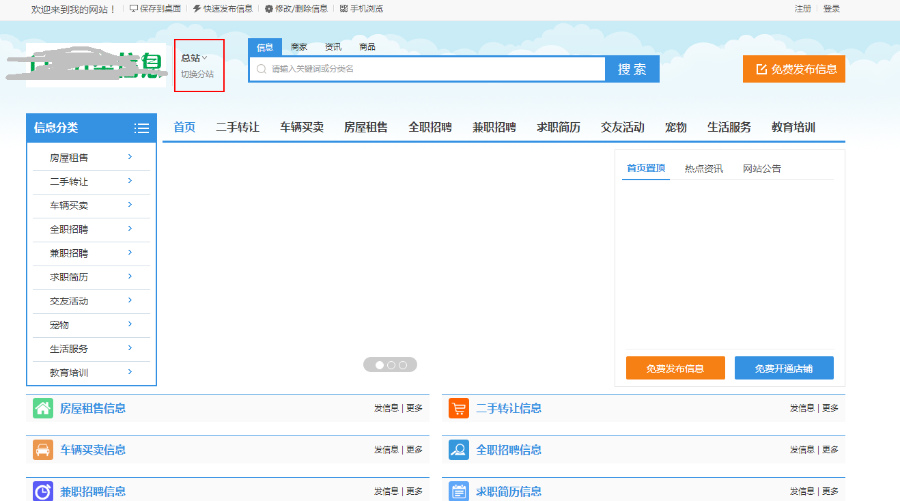Select the 资讯 search tab
The width and height of the screenshot is (900, 501).
click(333, 47)
